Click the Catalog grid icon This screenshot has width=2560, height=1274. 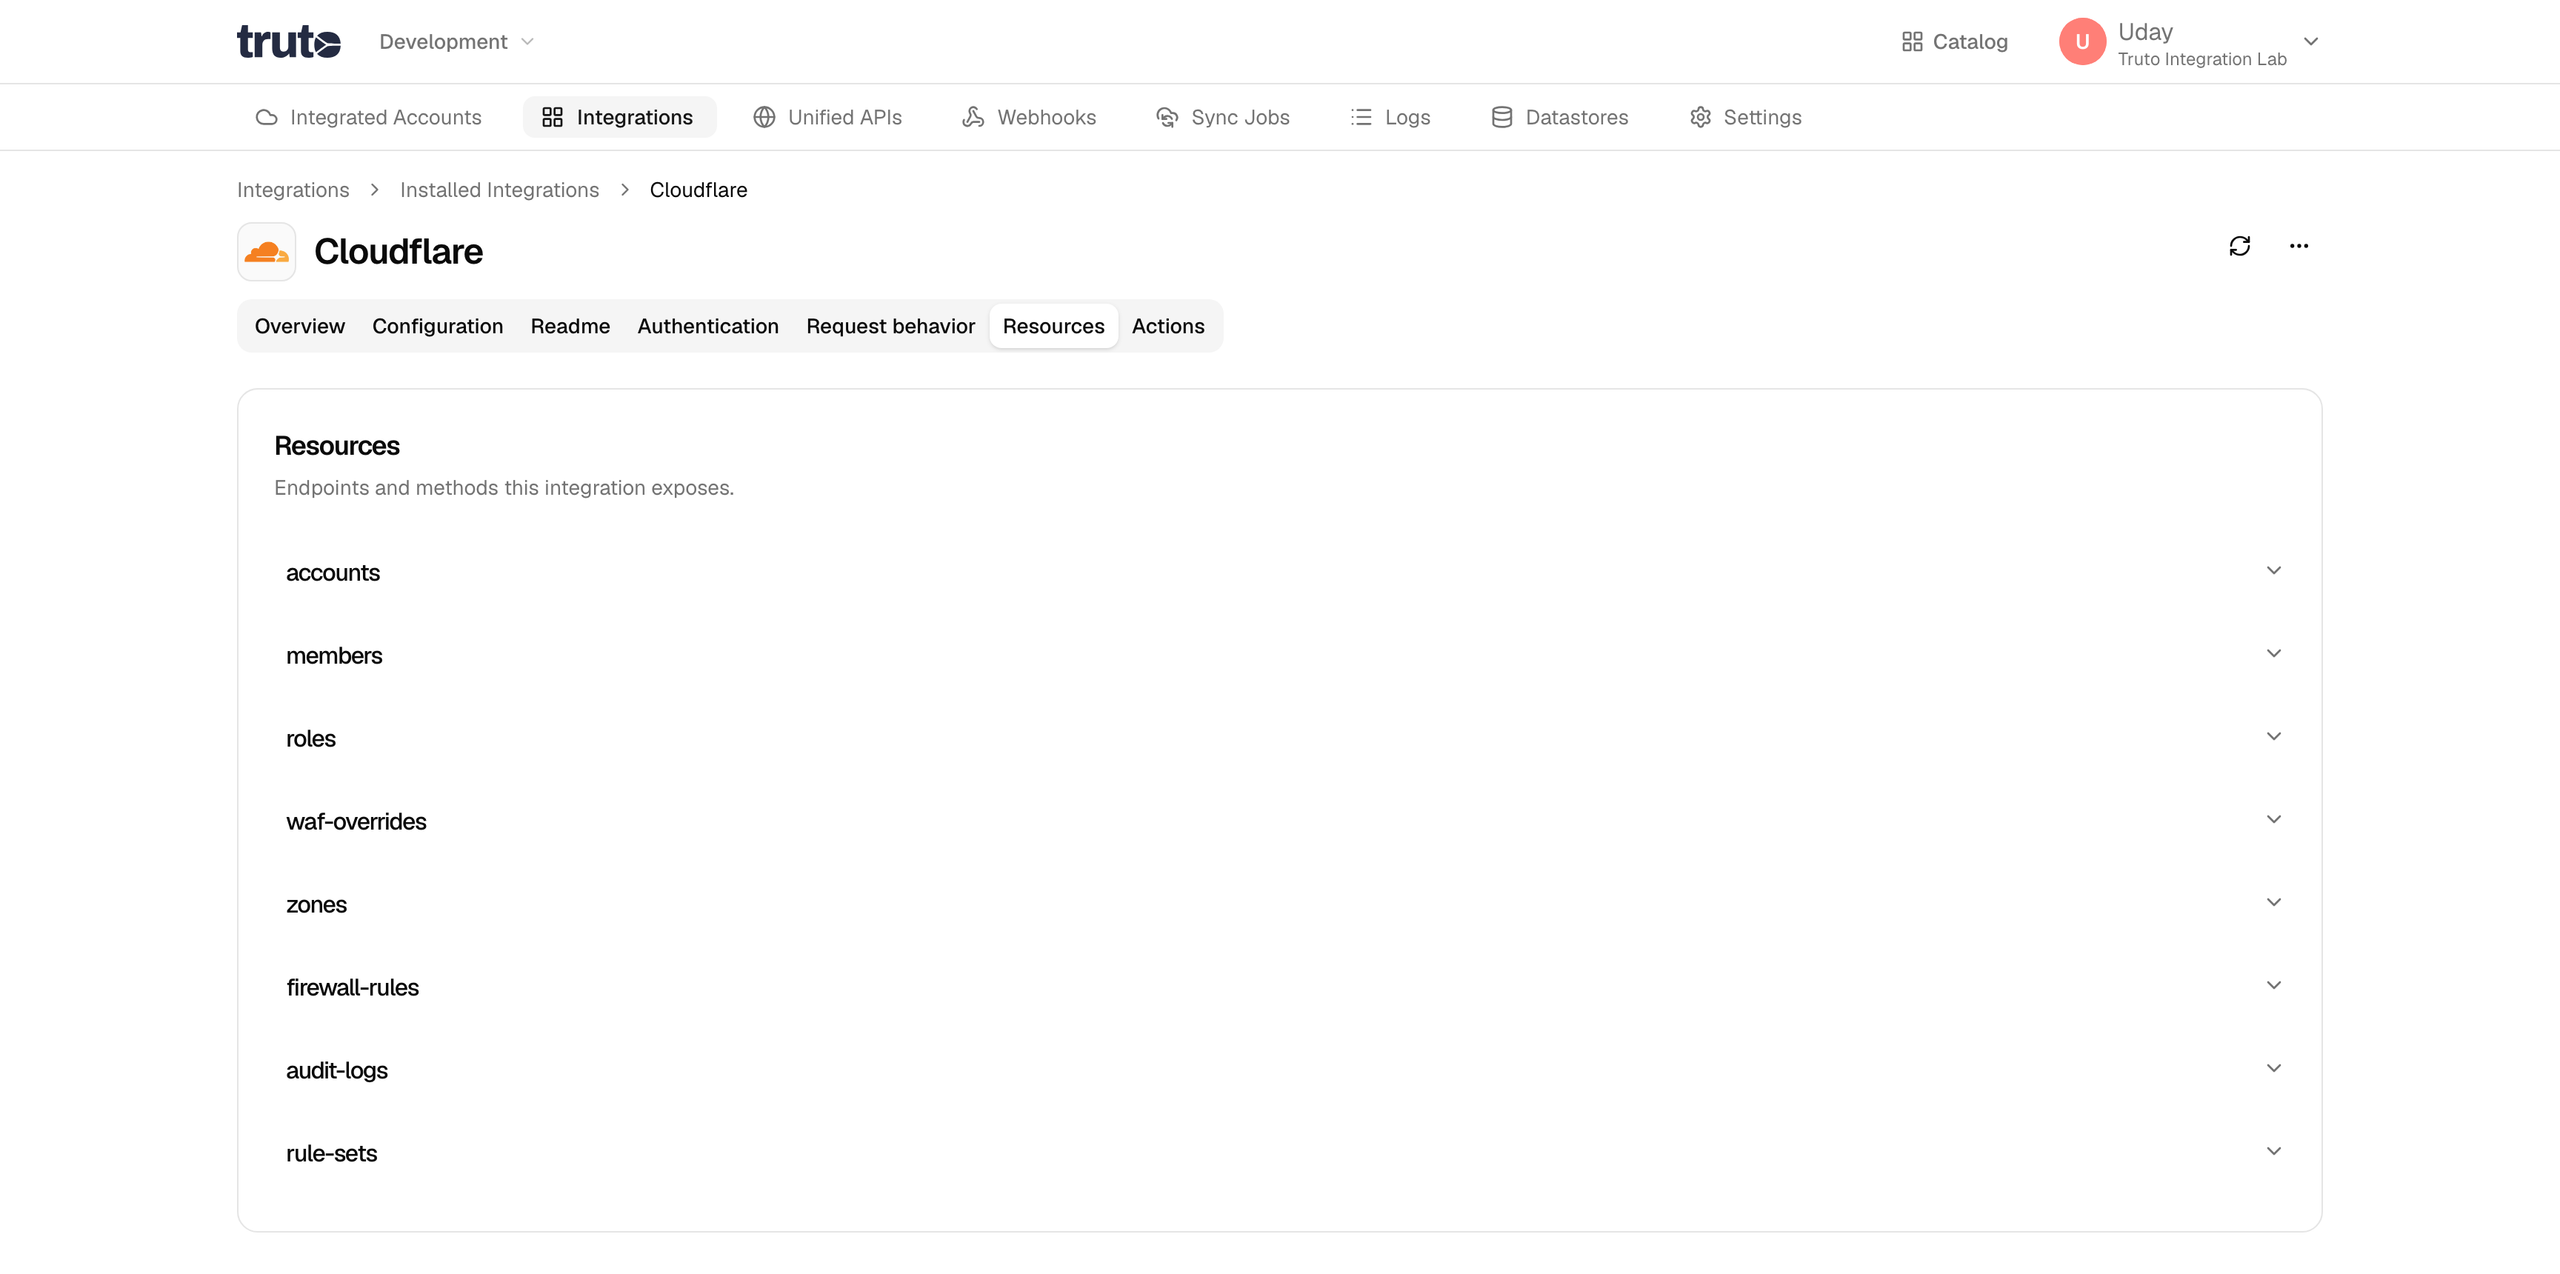point(1911,42)
